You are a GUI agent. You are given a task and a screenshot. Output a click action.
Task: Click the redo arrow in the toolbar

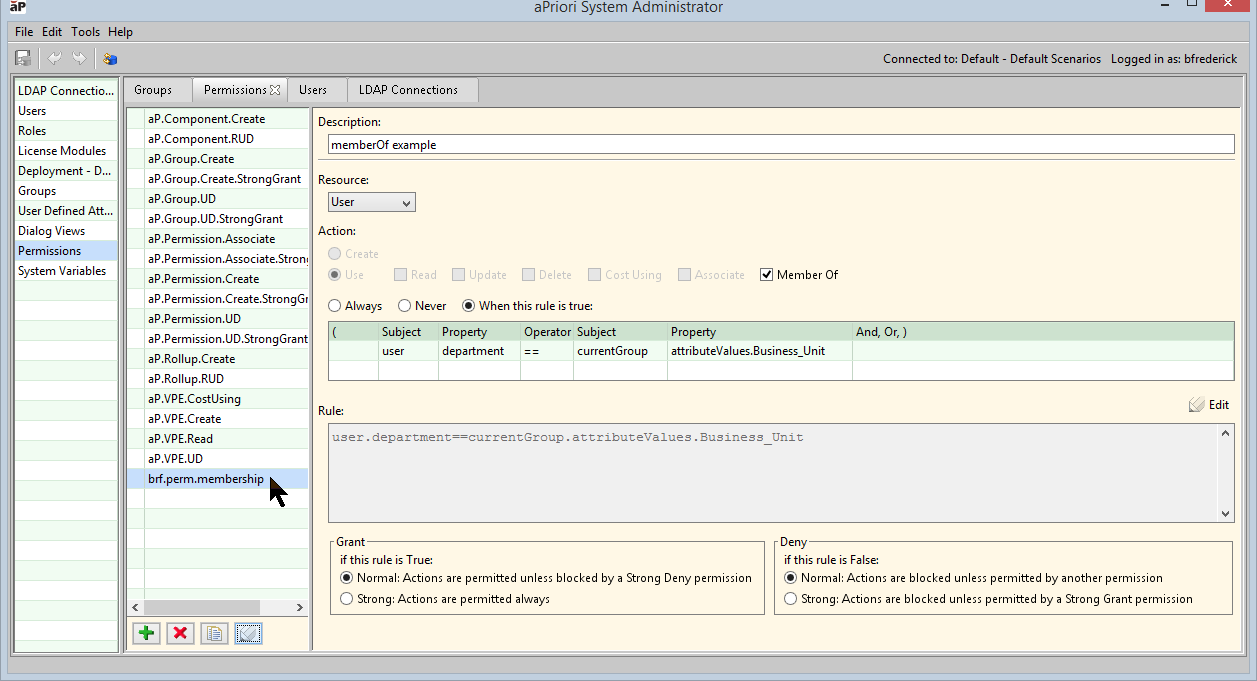pyautogui.click(x=79, y=59)
